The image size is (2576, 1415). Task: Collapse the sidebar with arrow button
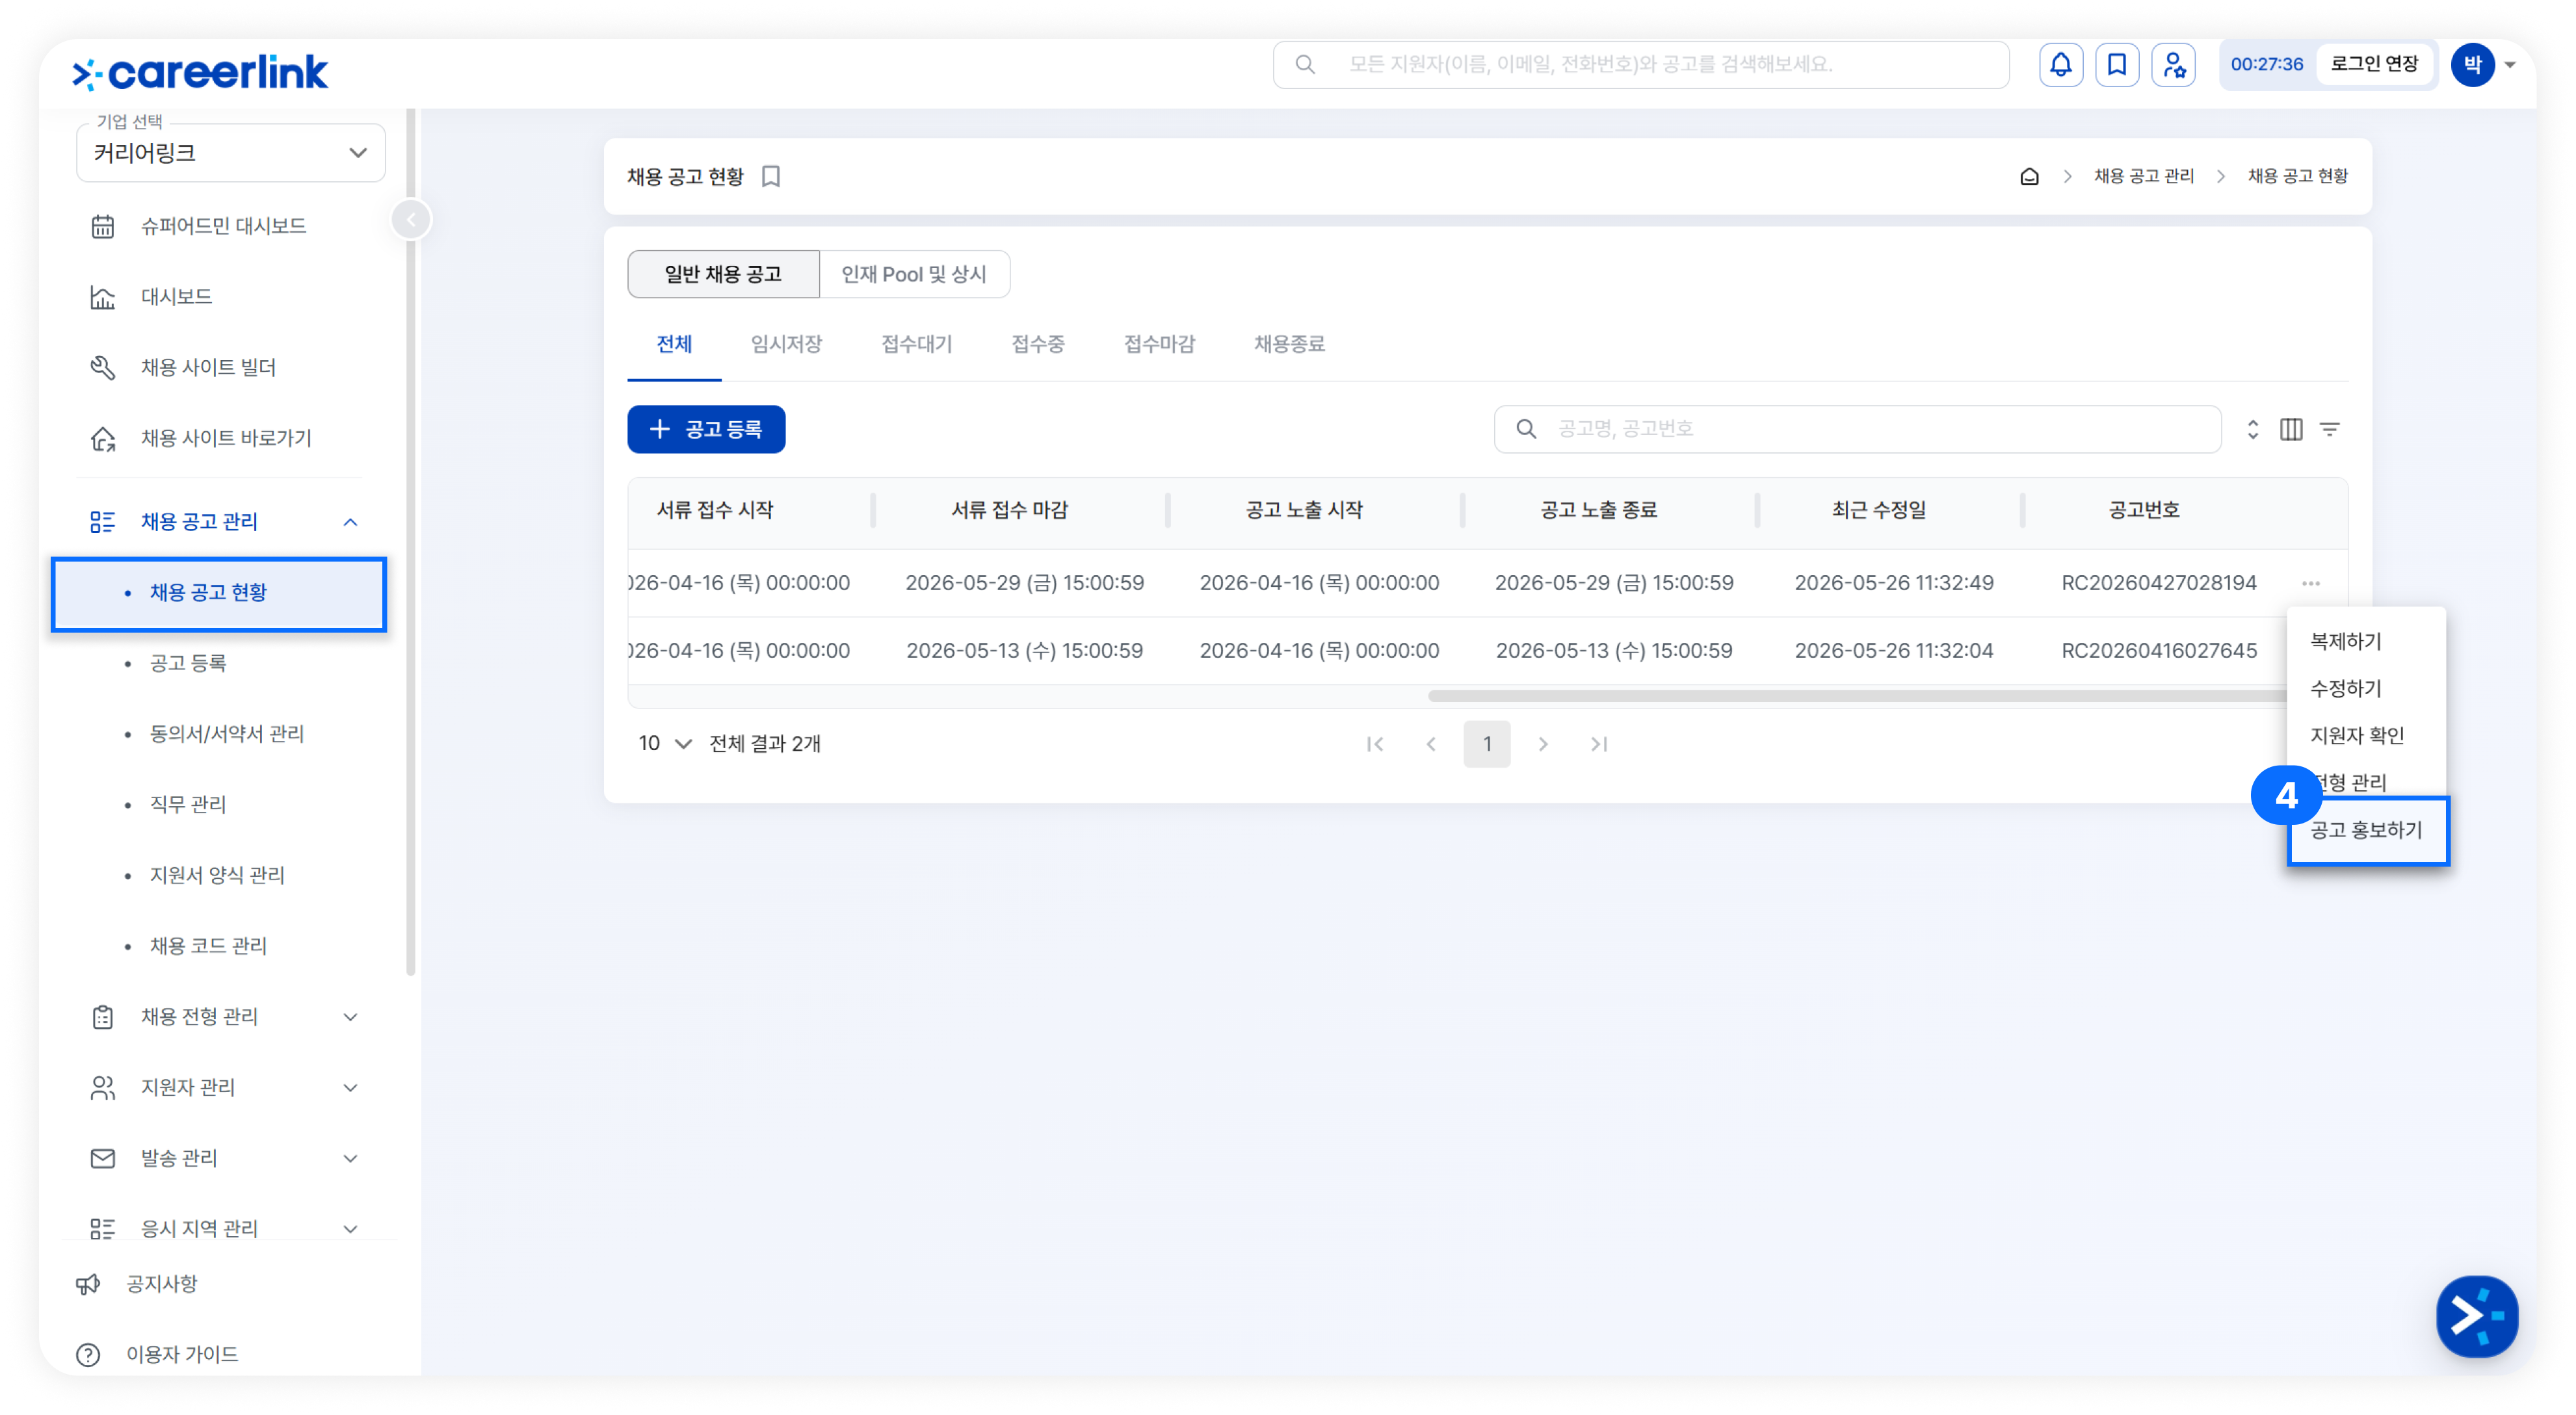(x=411, y=219)
